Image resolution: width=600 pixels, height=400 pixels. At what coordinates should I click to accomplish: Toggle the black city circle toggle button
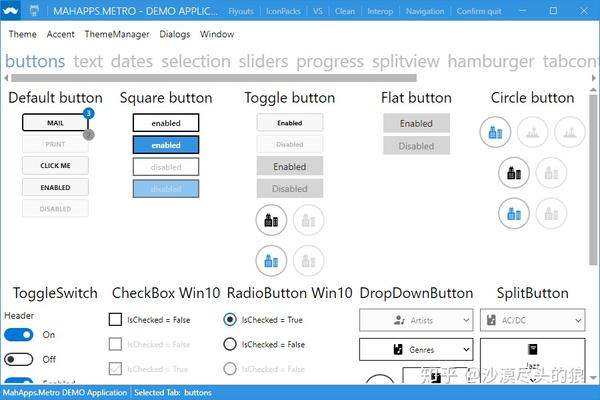271,220
